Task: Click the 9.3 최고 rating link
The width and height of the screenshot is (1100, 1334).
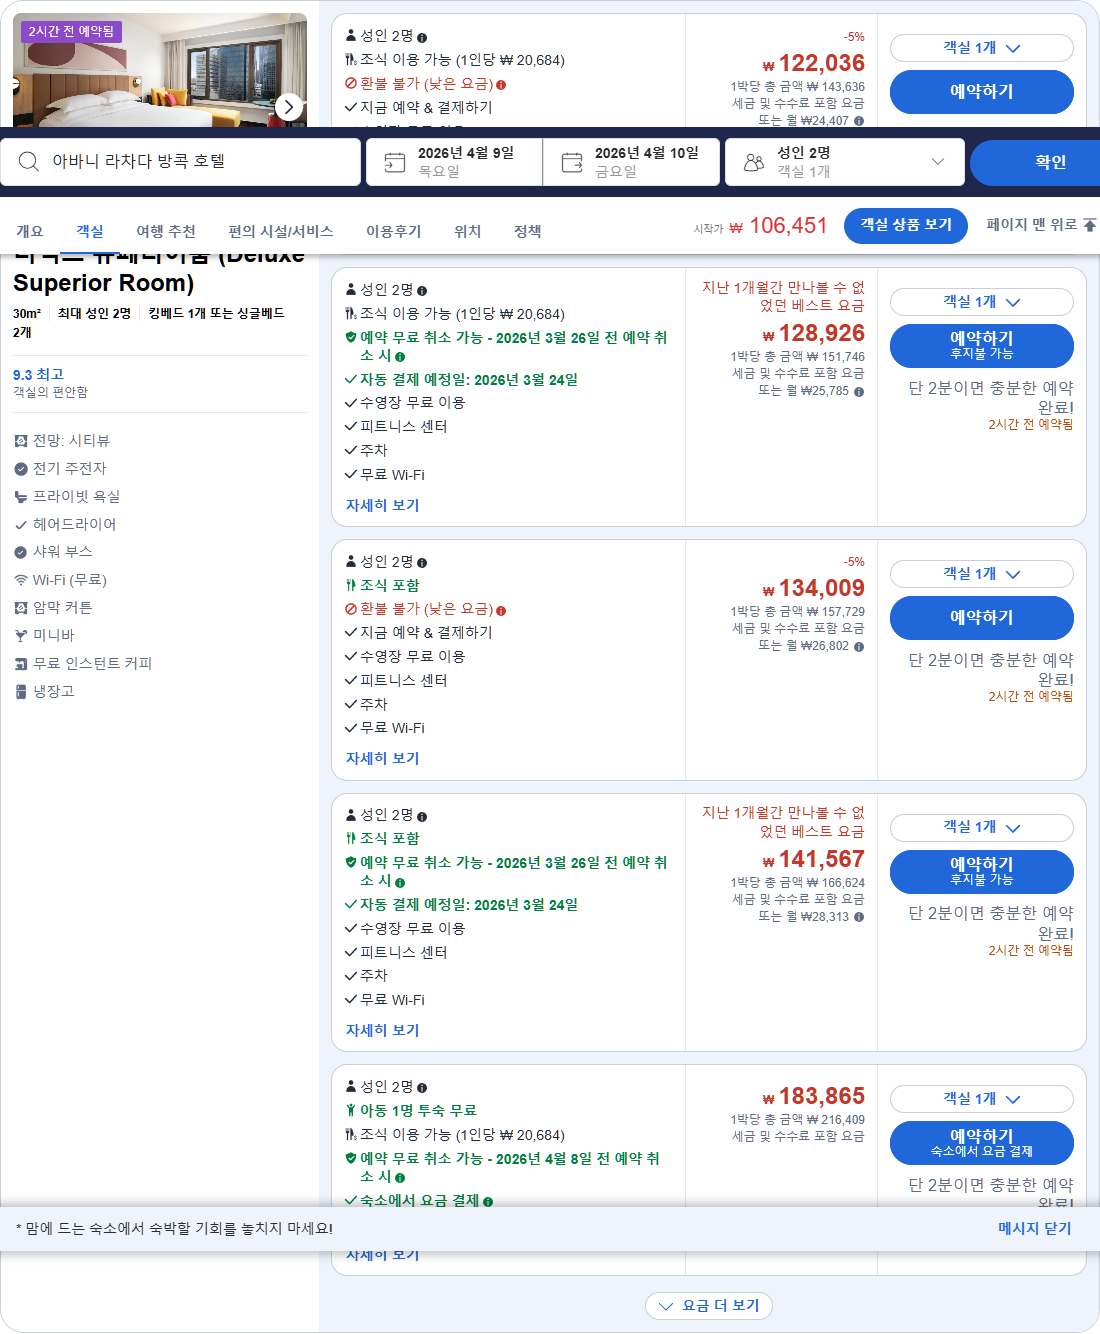Action: [38, 375]
